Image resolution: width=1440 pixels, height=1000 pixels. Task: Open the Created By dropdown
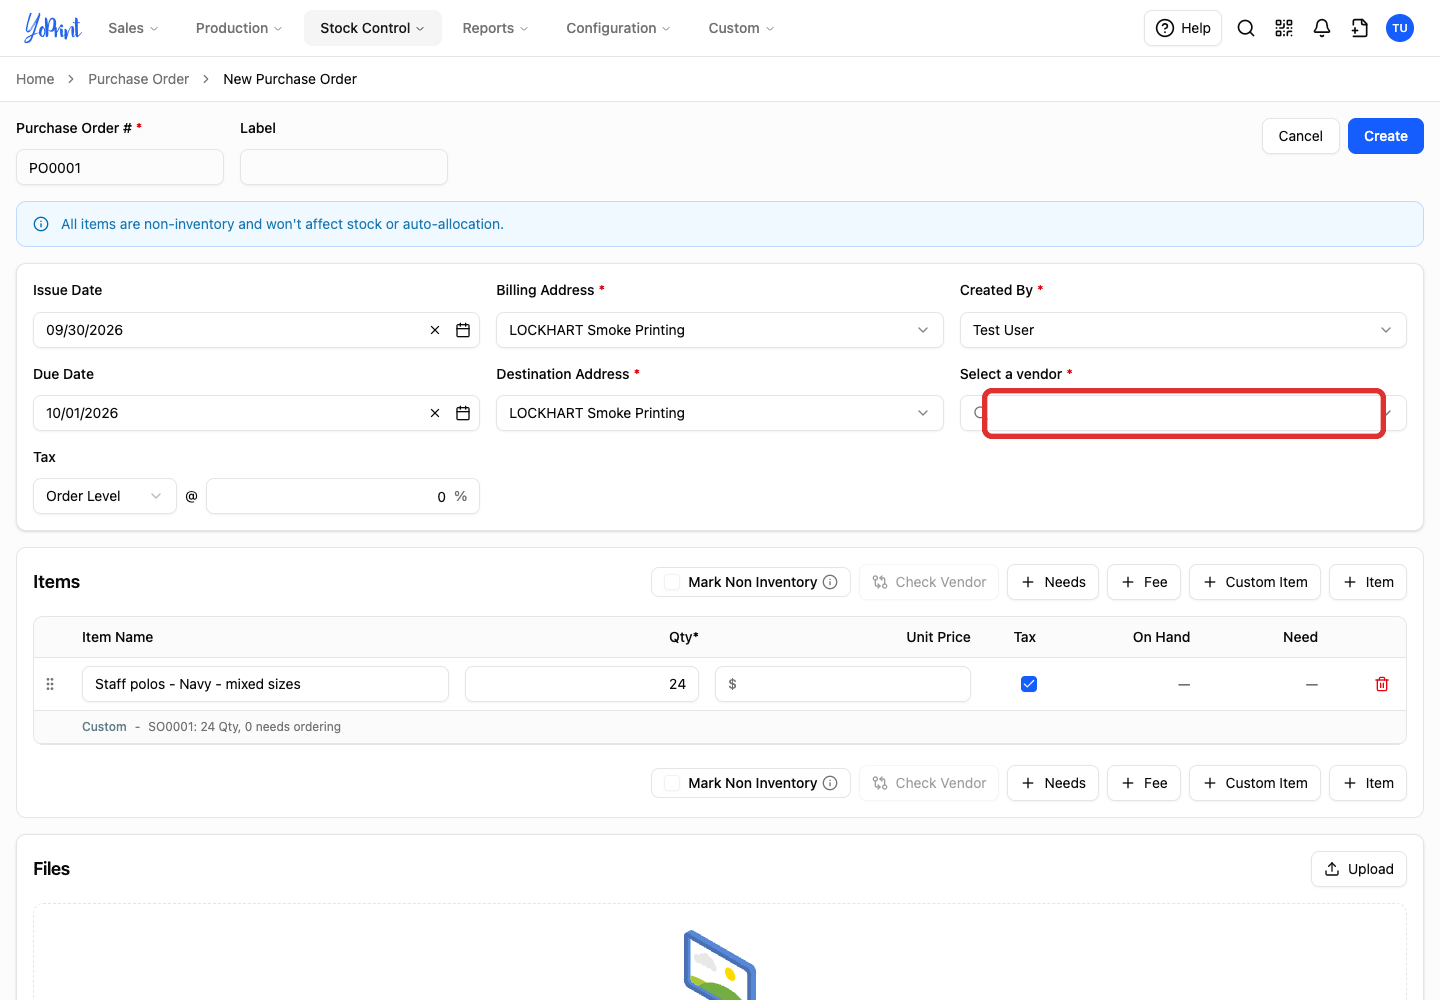[1183, 330]
